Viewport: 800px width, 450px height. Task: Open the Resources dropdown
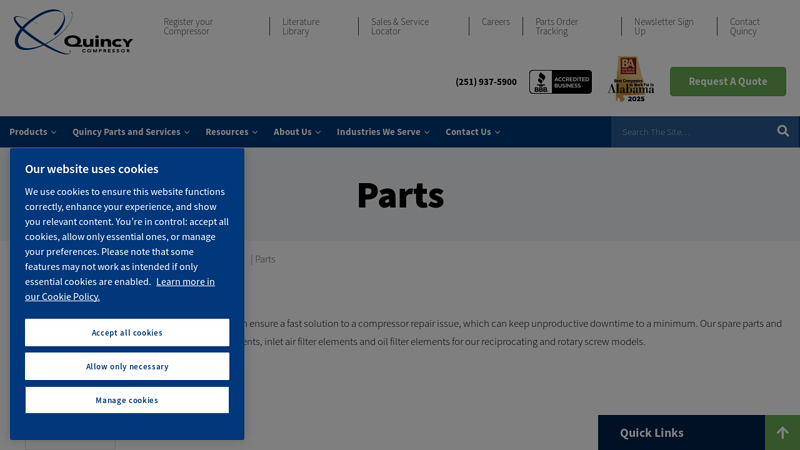231,132
